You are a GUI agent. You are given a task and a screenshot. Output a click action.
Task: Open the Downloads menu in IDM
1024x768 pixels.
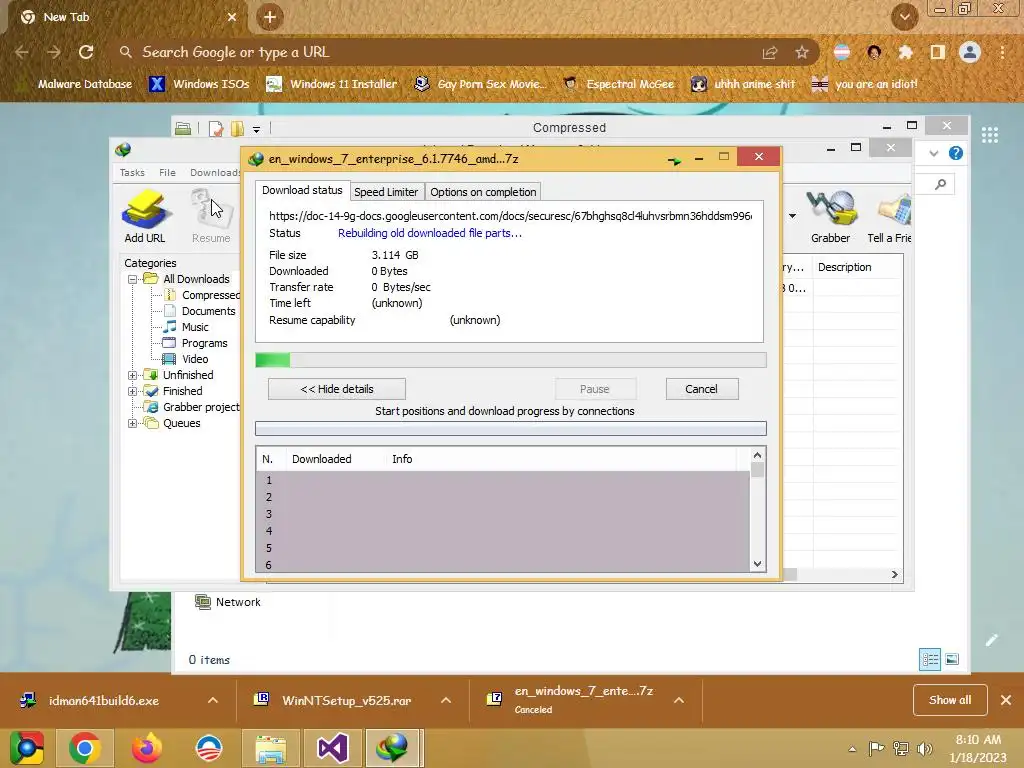(x=215, y=172)
